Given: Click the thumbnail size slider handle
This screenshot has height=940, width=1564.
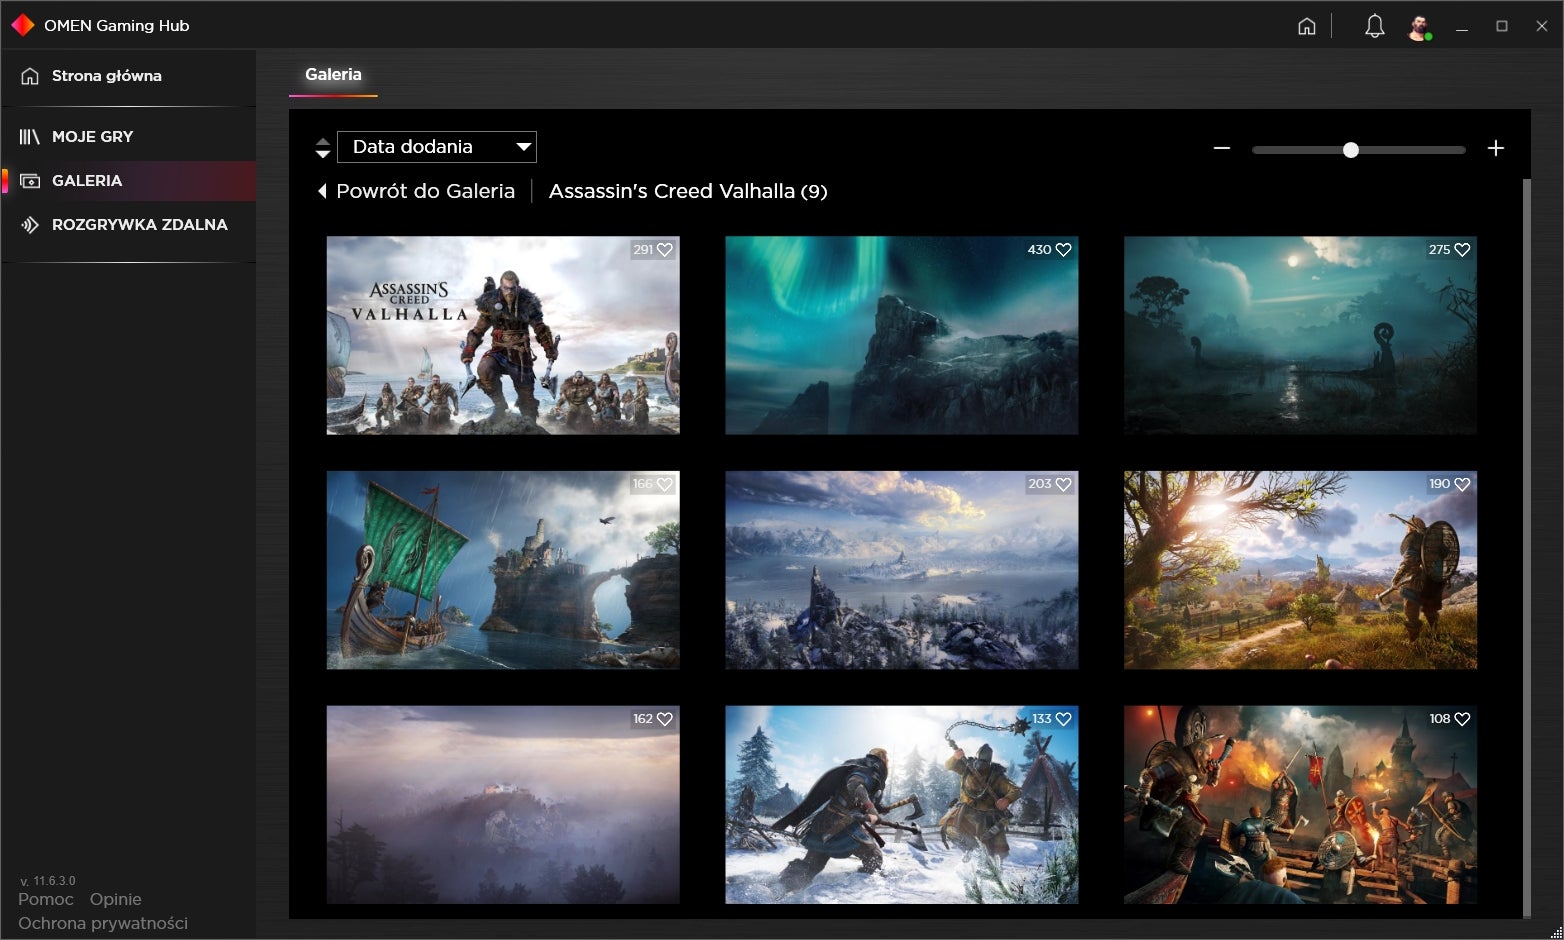Looking at the screenshot, I should click(x=1351, y=150).
